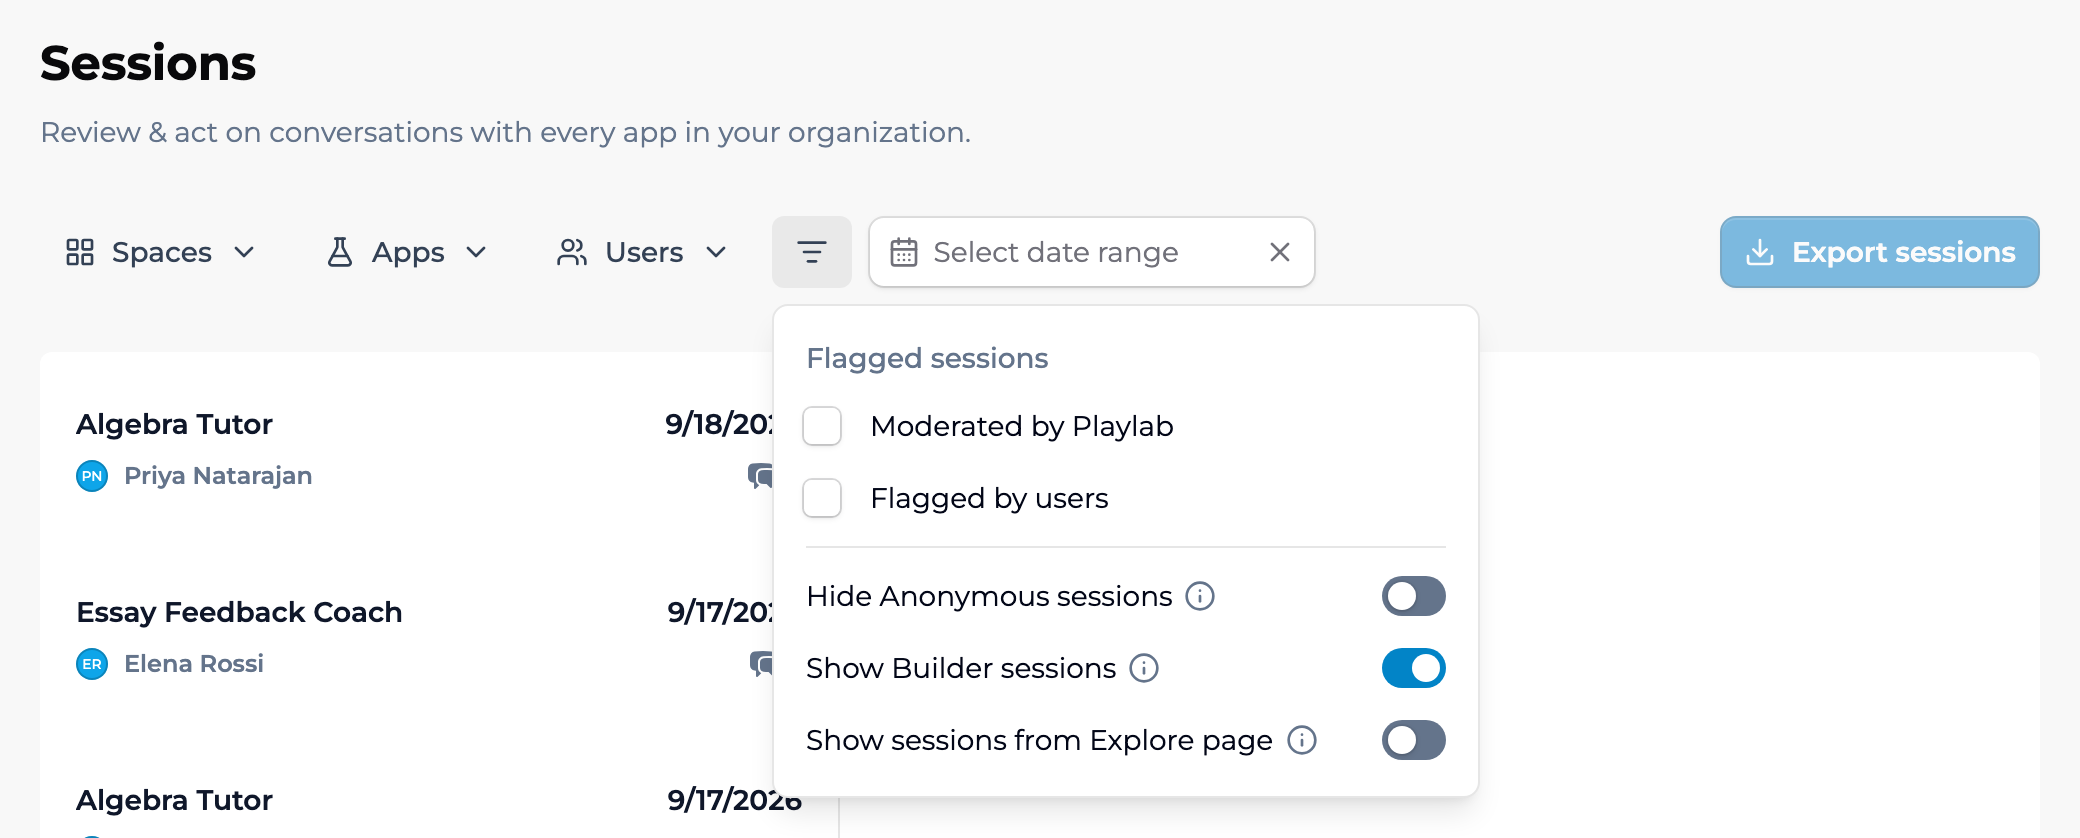2080x838 pixels.
Task: Click the Apps flask icon
Action: coord(340,252)
